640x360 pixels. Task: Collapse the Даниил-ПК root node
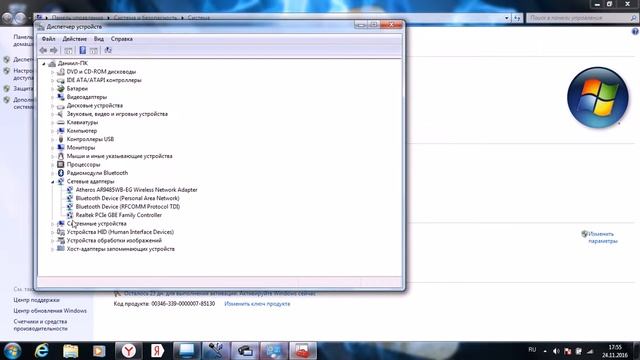[44, 64]
